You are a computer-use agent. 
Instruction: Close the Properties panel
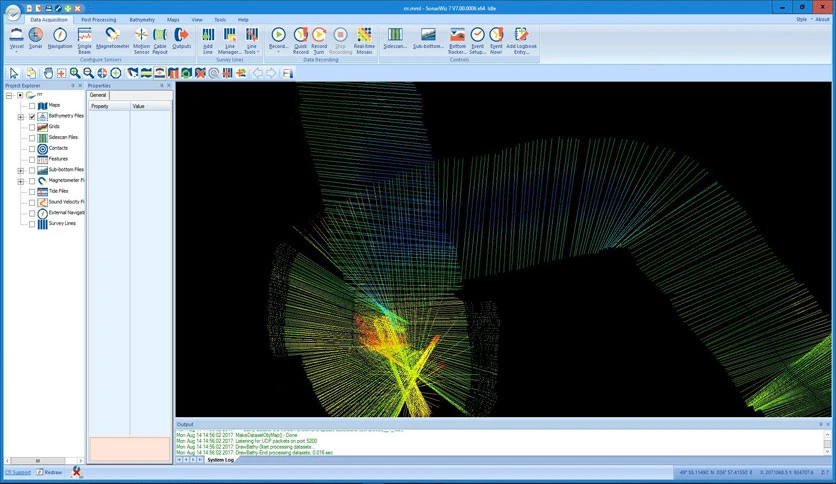pyautogui.click(x=169, y=85)
